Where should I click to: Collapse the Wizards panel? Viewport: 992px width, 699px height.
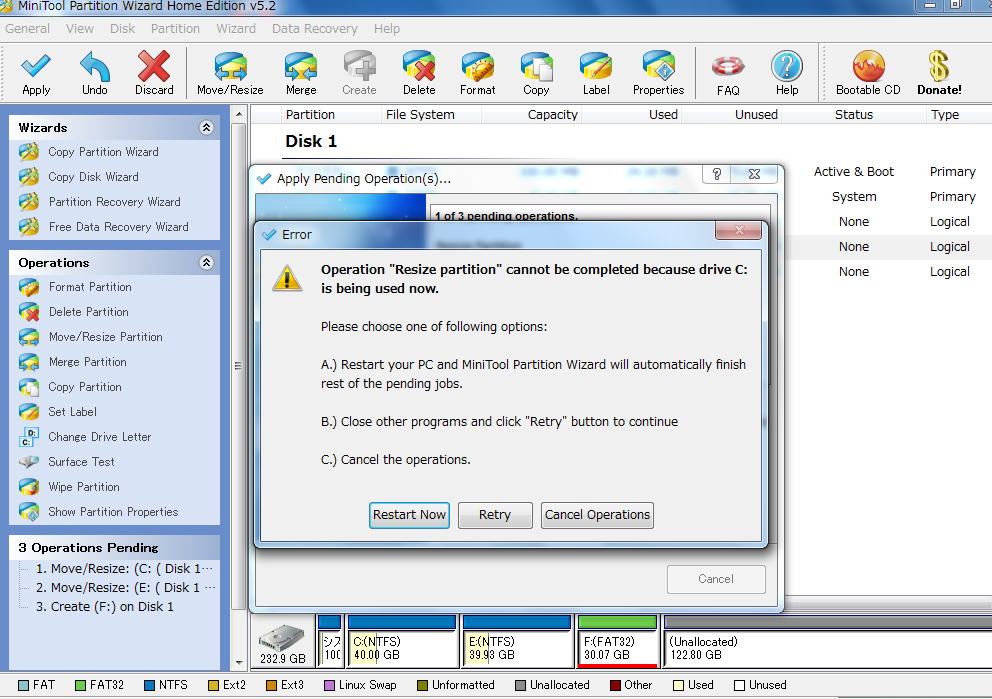tap(206, 127)
